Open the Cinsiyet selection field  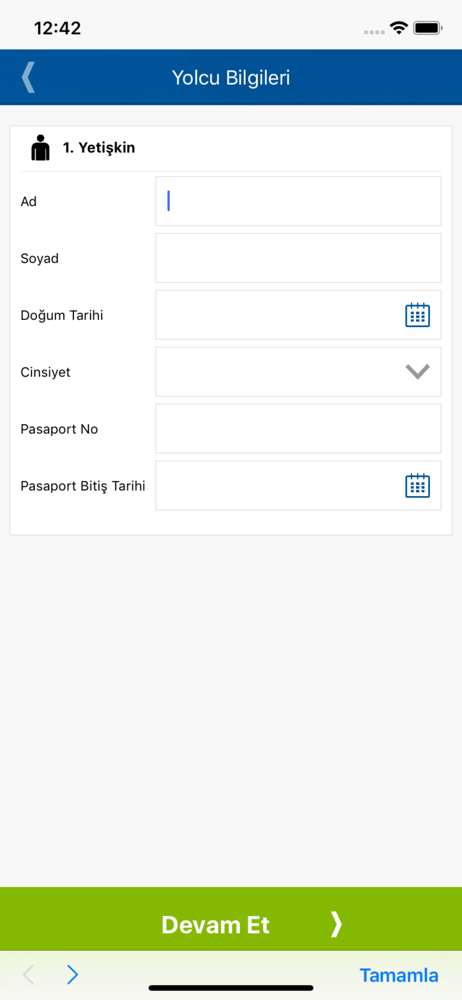tap(298, 372)
